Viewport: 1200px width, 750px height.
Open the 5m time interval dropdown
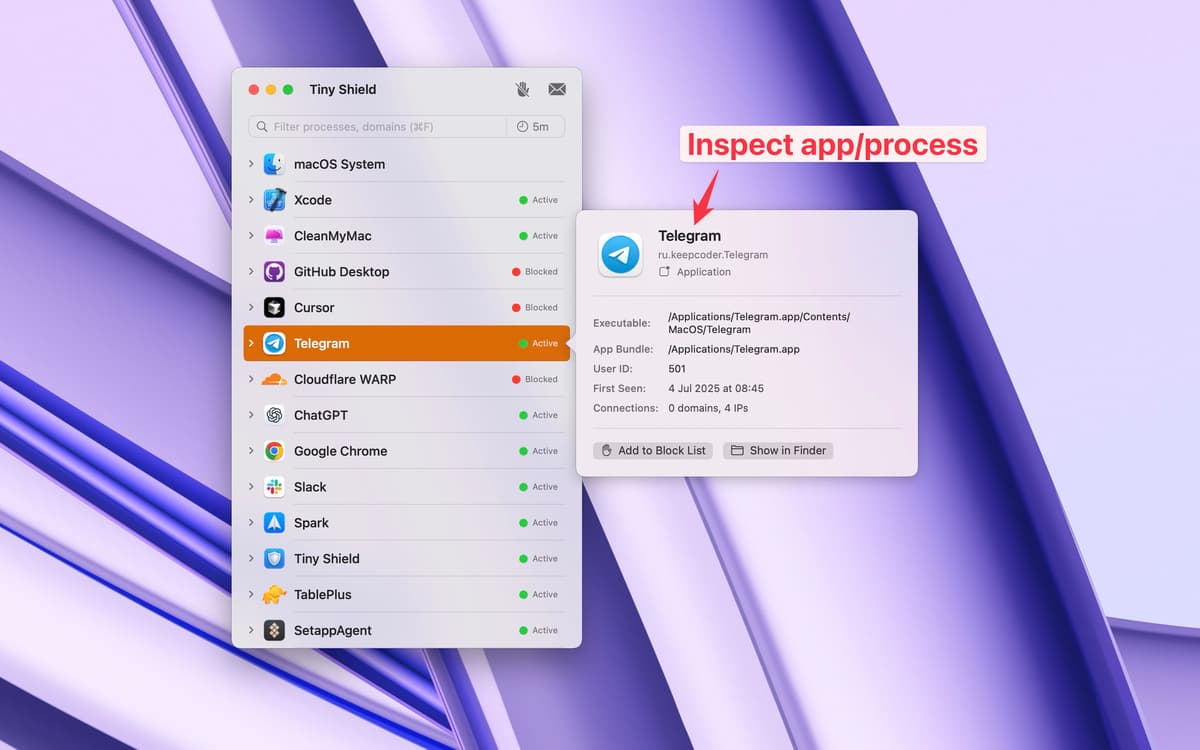(535, 127)
